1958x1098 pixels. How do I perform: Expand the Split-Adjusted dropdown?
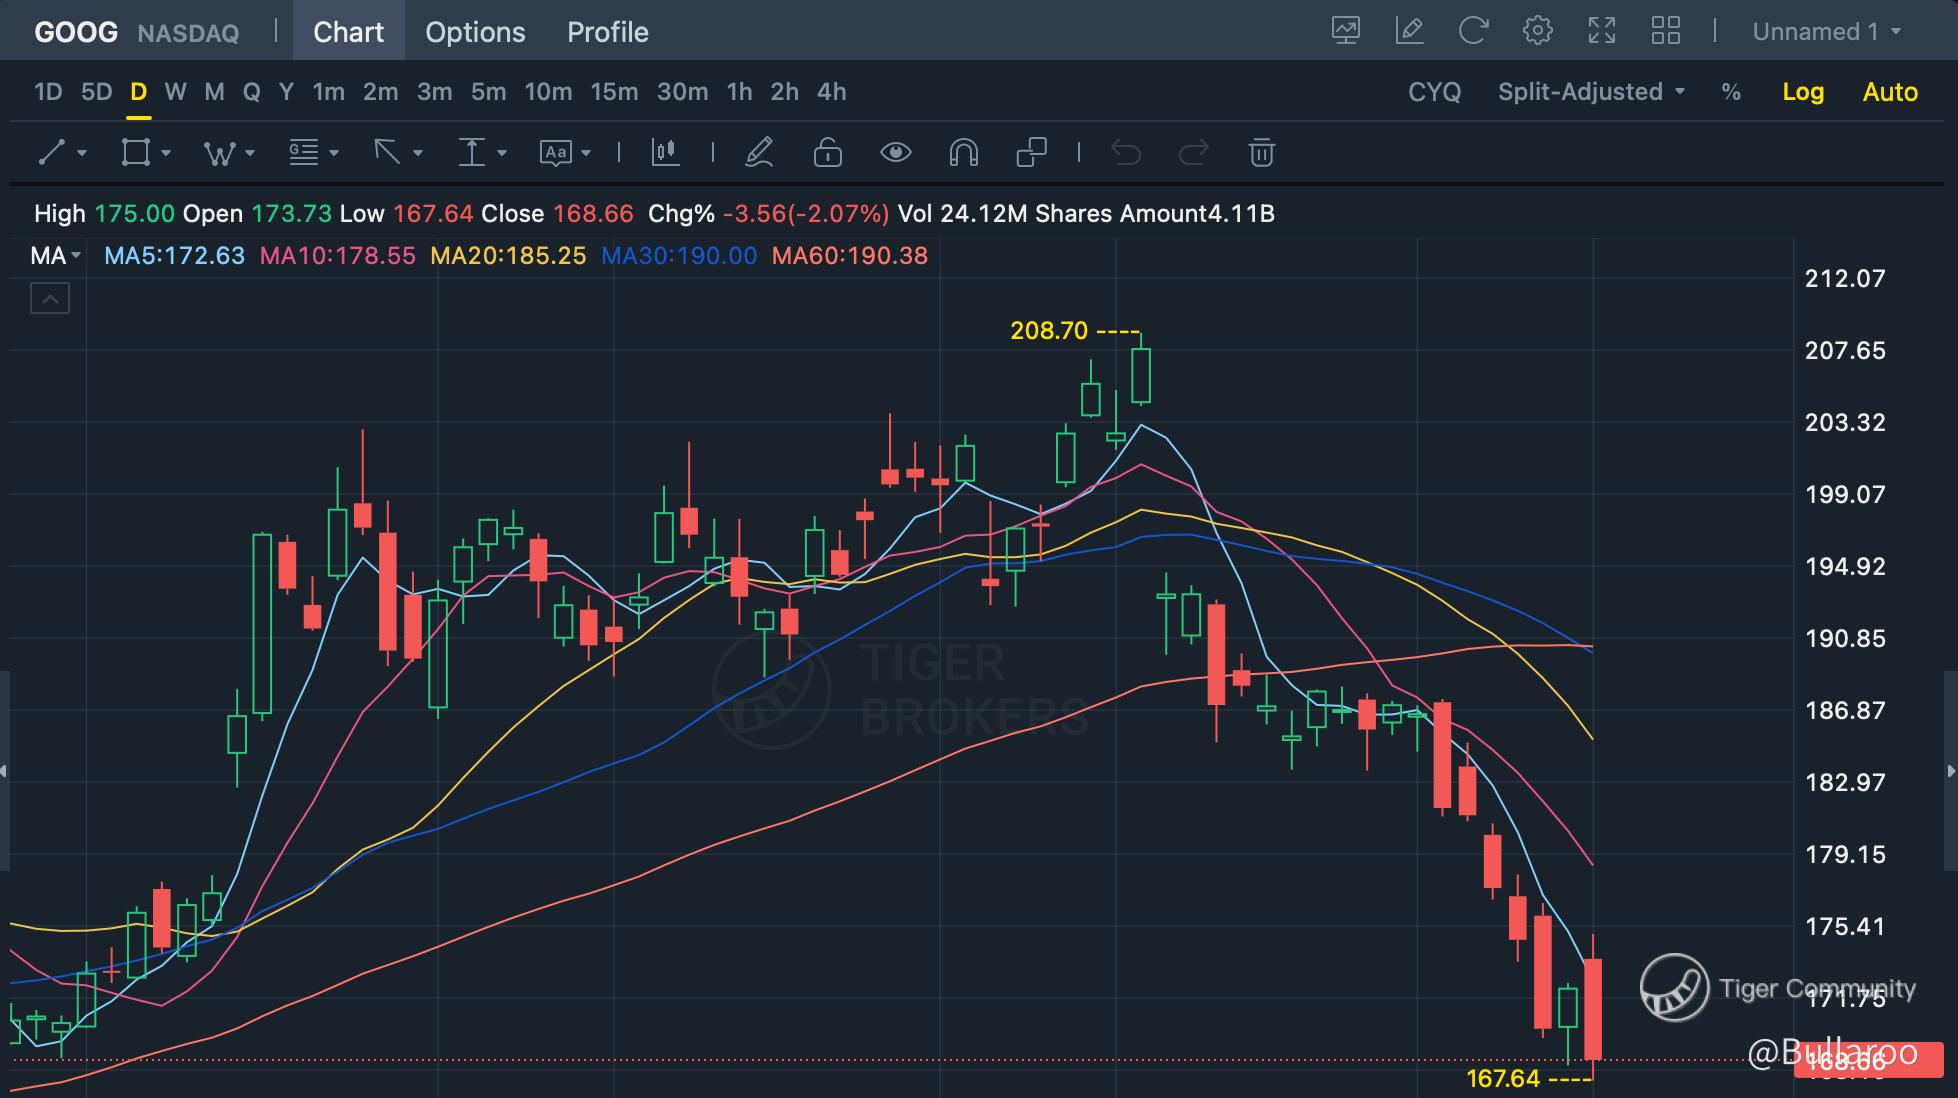click(1591, 92)
